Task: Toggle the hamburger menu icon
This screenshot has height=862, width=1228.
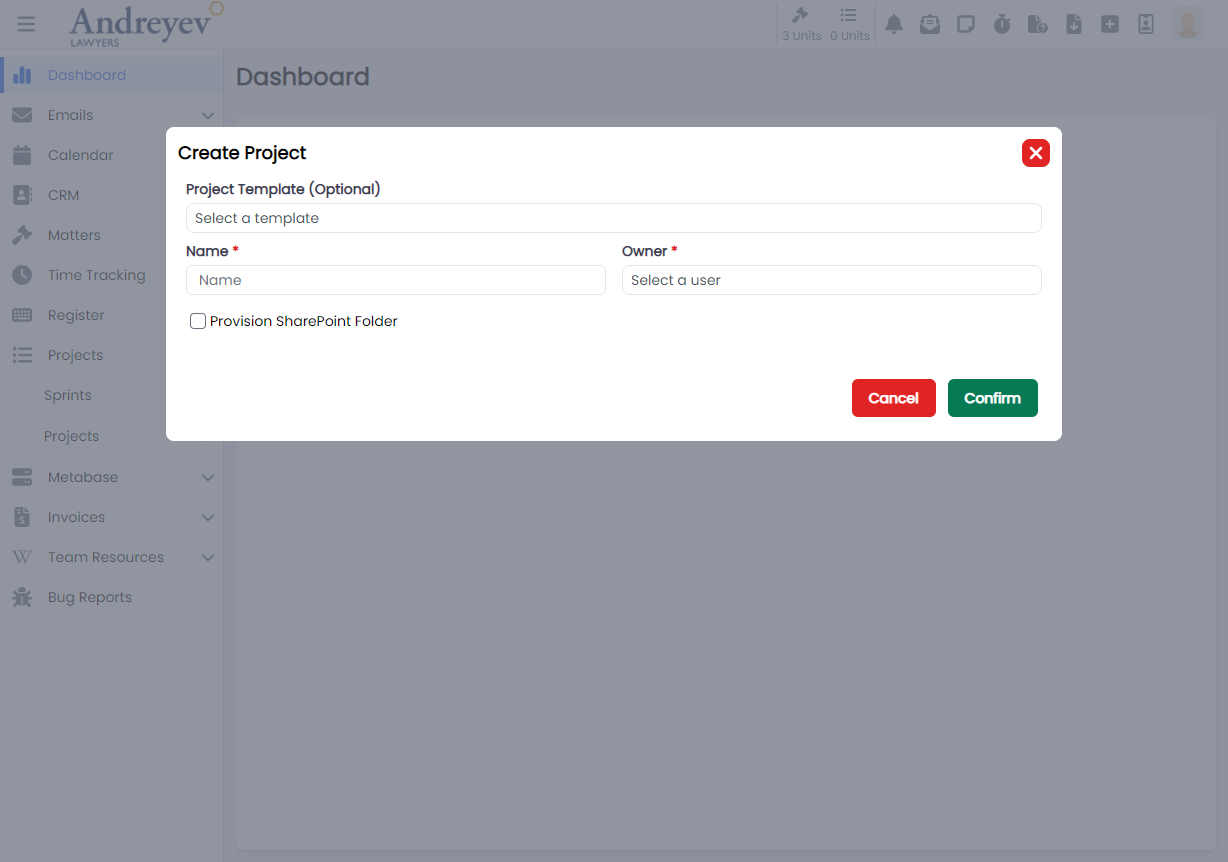Action: pyautogui.click(x=26, y=24)
